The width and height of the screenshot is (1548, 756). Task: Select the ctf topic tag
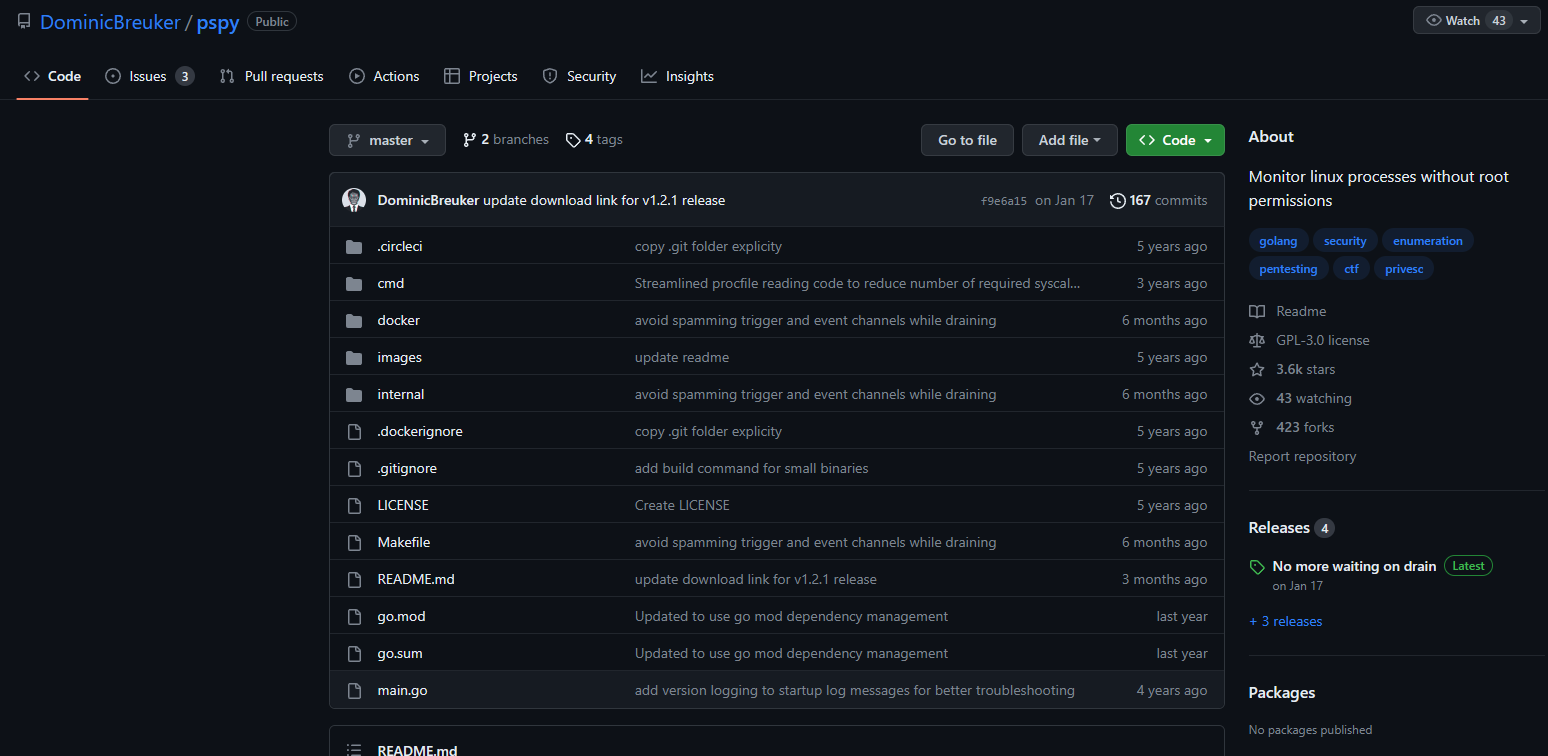[x=1351, y=269]
